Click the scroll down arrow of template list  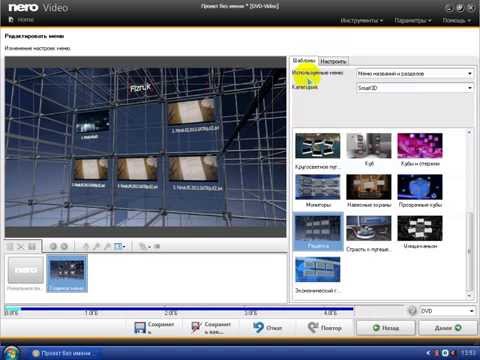coord(469,295)
